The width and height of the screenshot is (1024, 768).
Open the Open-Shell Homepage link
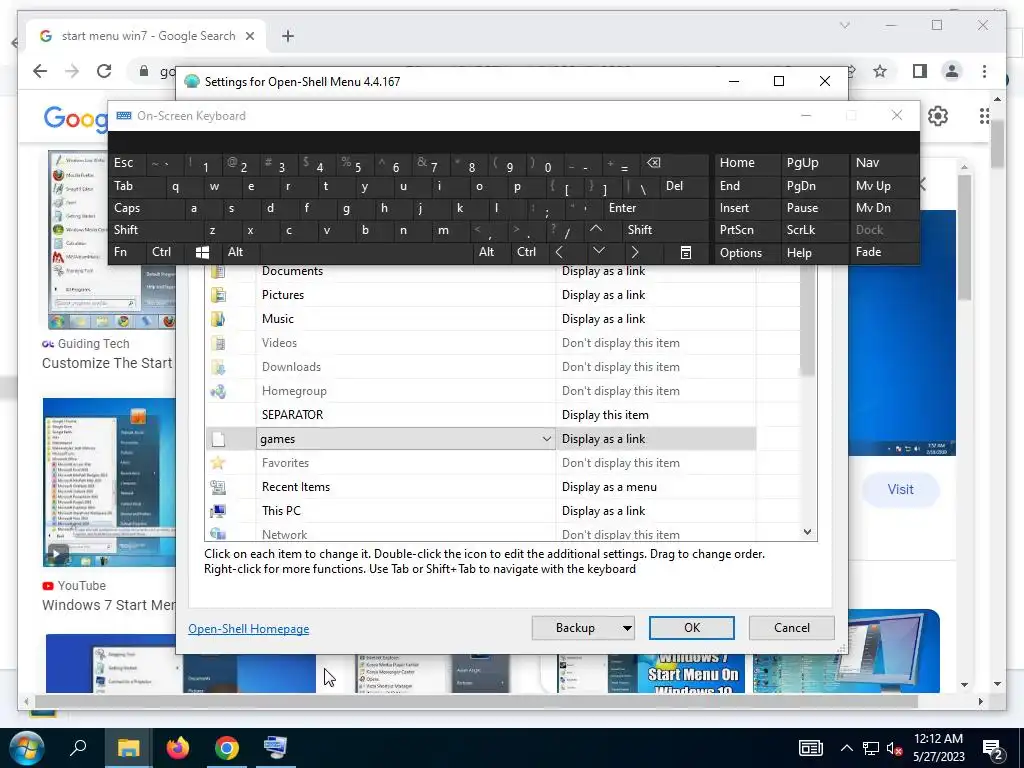pos(249,629)
